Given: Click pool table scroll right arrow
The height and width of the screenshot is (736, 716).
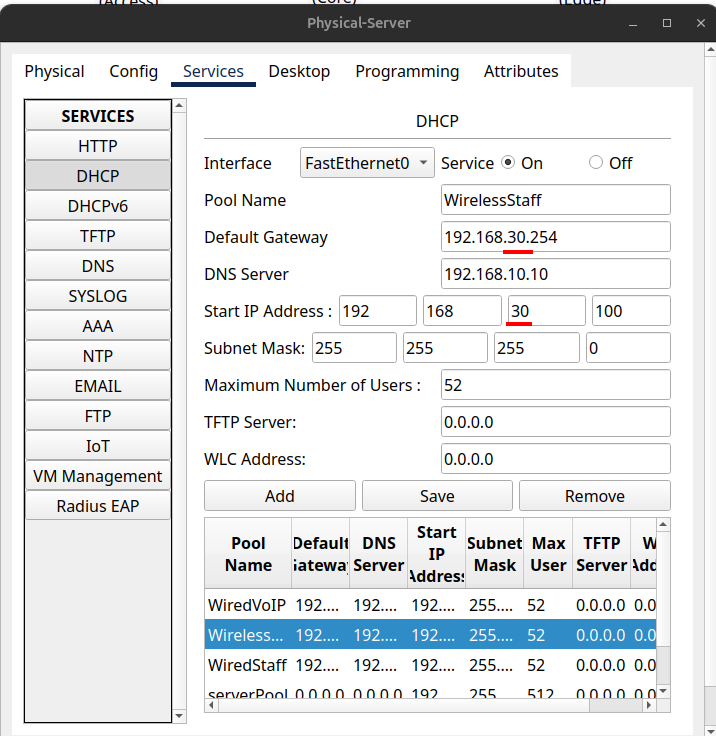Looking at the screenshot, I should pos(649,705).
